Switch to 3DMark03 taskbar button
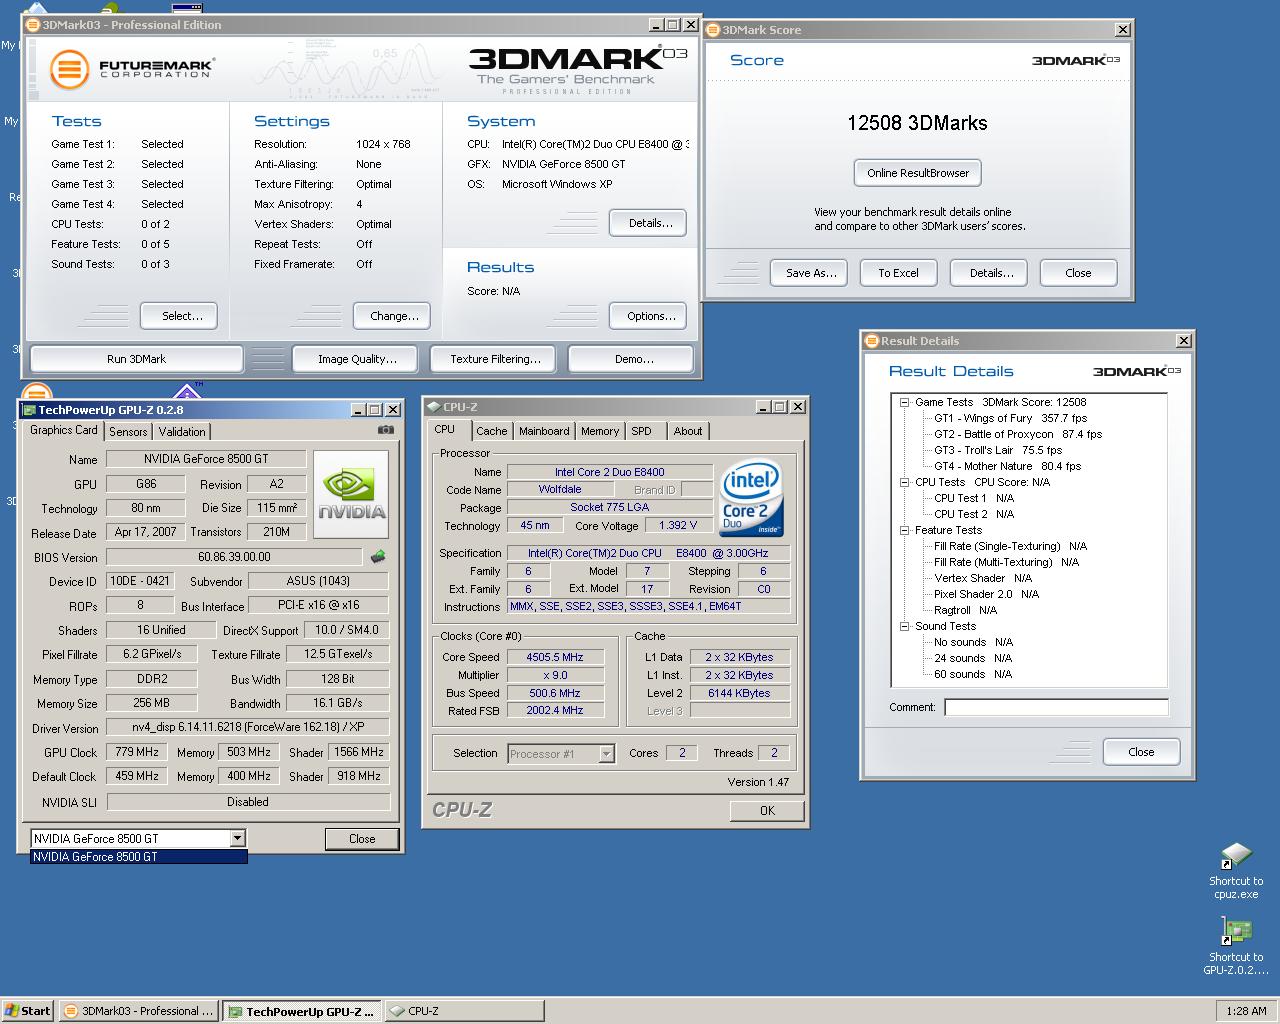Image resolution: width=1280 pixels, height=1024 pixels. [138, 1011]
